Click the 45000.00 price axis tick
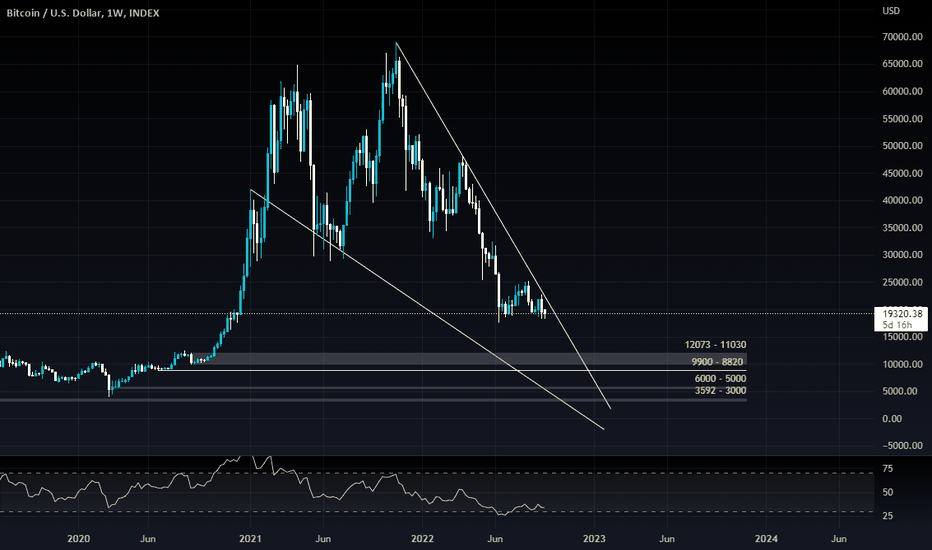 point(902,174)
